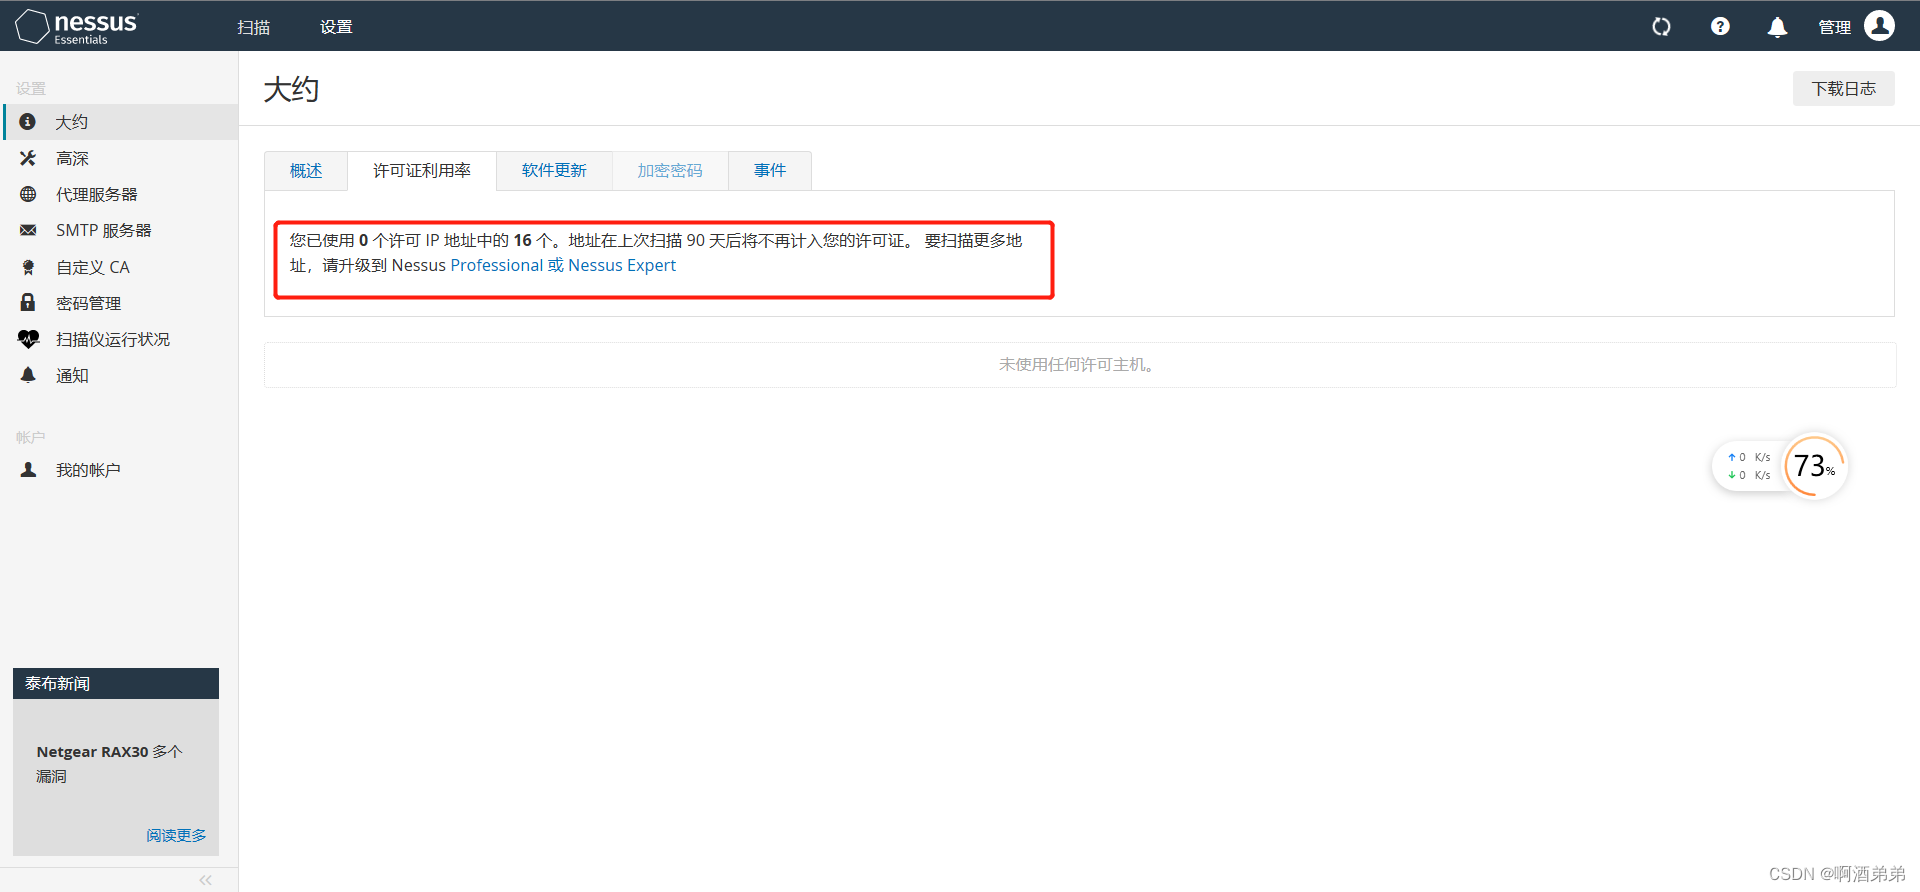Select the 密码管理 lock icon
1920x892 pixels.
click(x=28, y=302)
